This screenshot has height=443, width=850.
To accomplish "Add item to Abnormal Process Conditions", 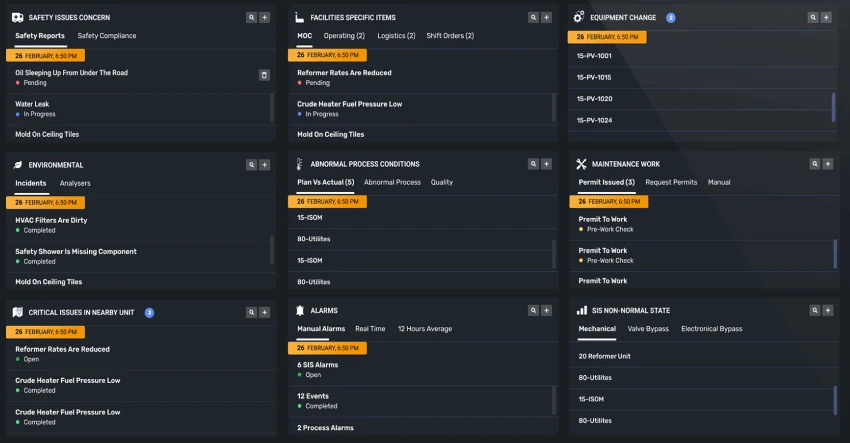I will [546, 164].
